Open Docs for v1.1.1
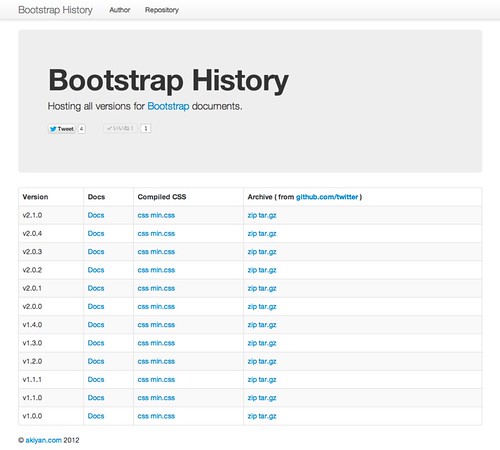This screenshot has width=500, height=450. 96,380
